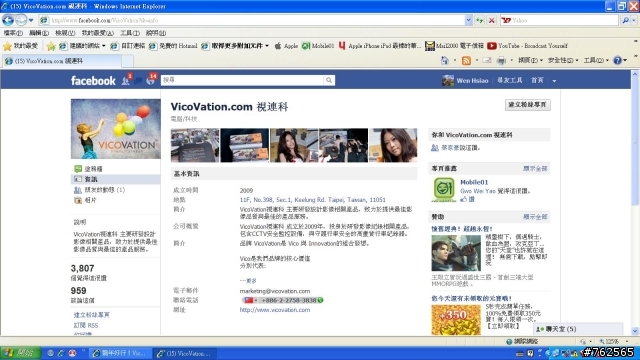
Task: Open the first product photo thumbnail
Action: tap(195, 145)
